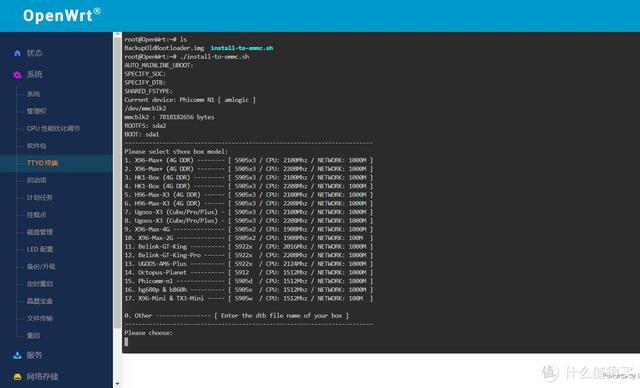Click the purple gear icon for 系统 menu
This screenshot has width=640, height=388.
coord(17,75)
